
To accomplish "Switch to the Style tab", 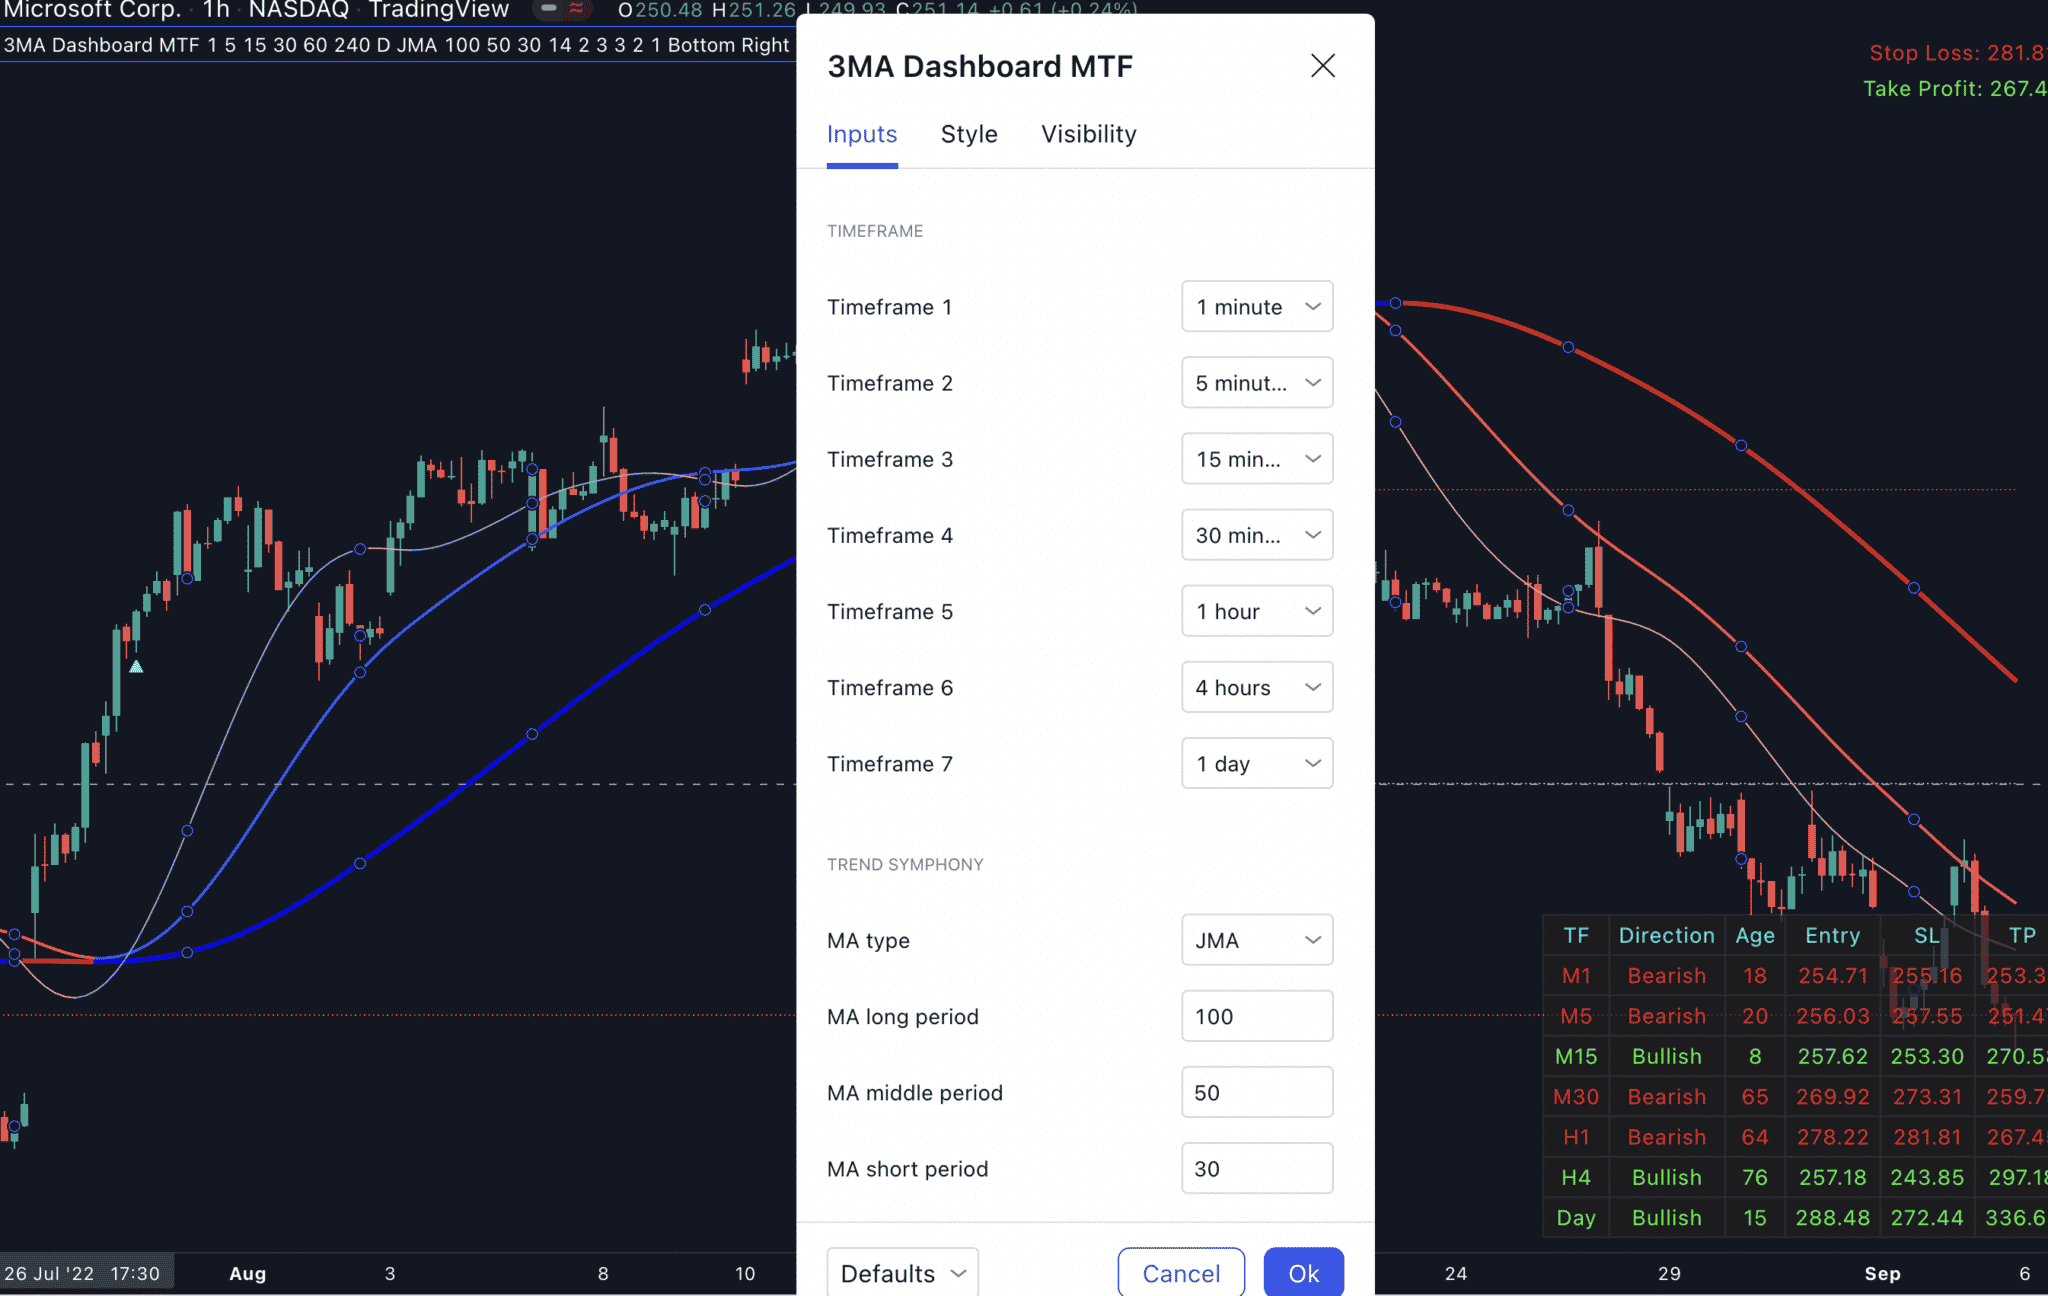I will pyautogui.click(x=967, y=133).
